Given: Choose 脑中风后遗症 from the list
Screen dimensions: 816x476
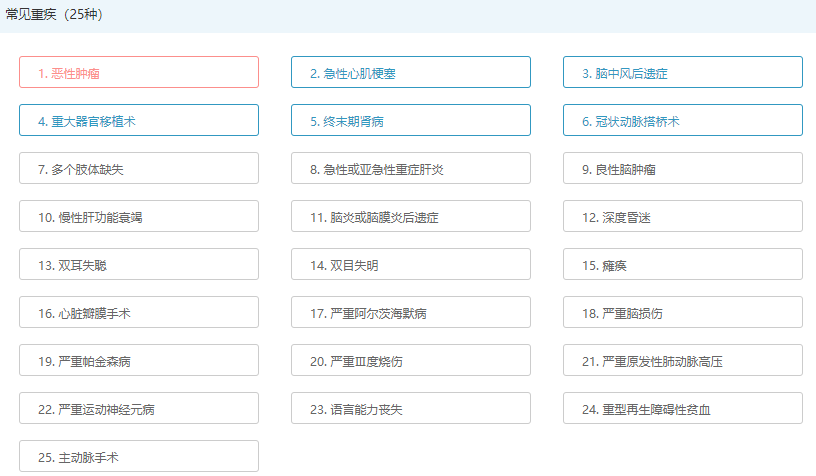Looking at the screenshot, I should (x=682, y=73).
